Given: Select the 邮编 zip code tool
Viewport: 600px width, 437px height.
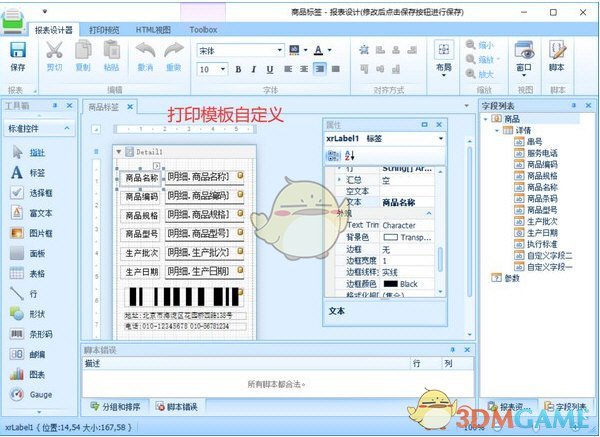Looking at the screenshot, I should pos(28,354).
